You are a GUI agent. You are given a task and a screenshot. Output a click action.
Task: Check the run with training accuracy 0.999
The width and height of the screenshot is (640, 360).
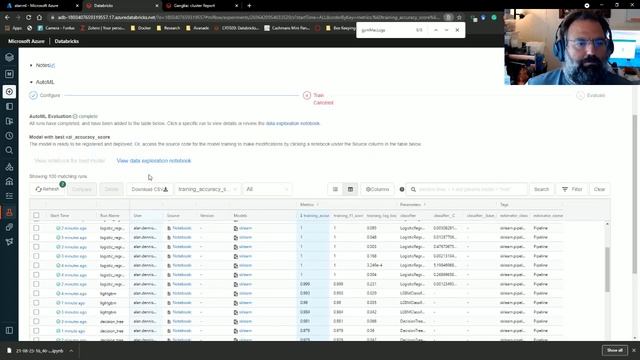pos(36,284)
